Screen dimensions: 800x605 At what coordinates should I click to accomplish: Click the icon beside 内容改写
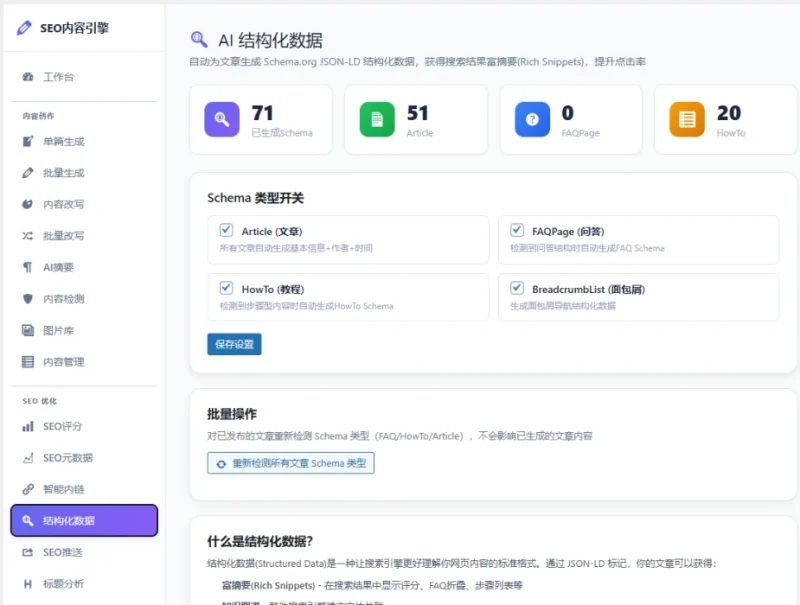[x=28, y=204]
